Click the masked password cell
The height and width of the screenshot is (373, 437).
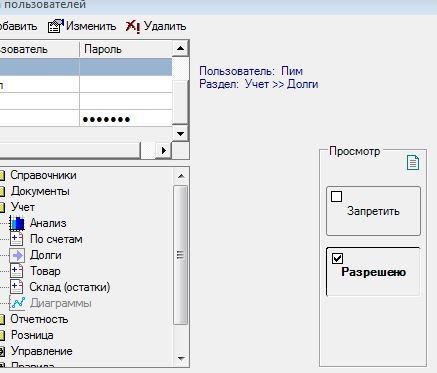pyautogui.click(x=126, y=119)
